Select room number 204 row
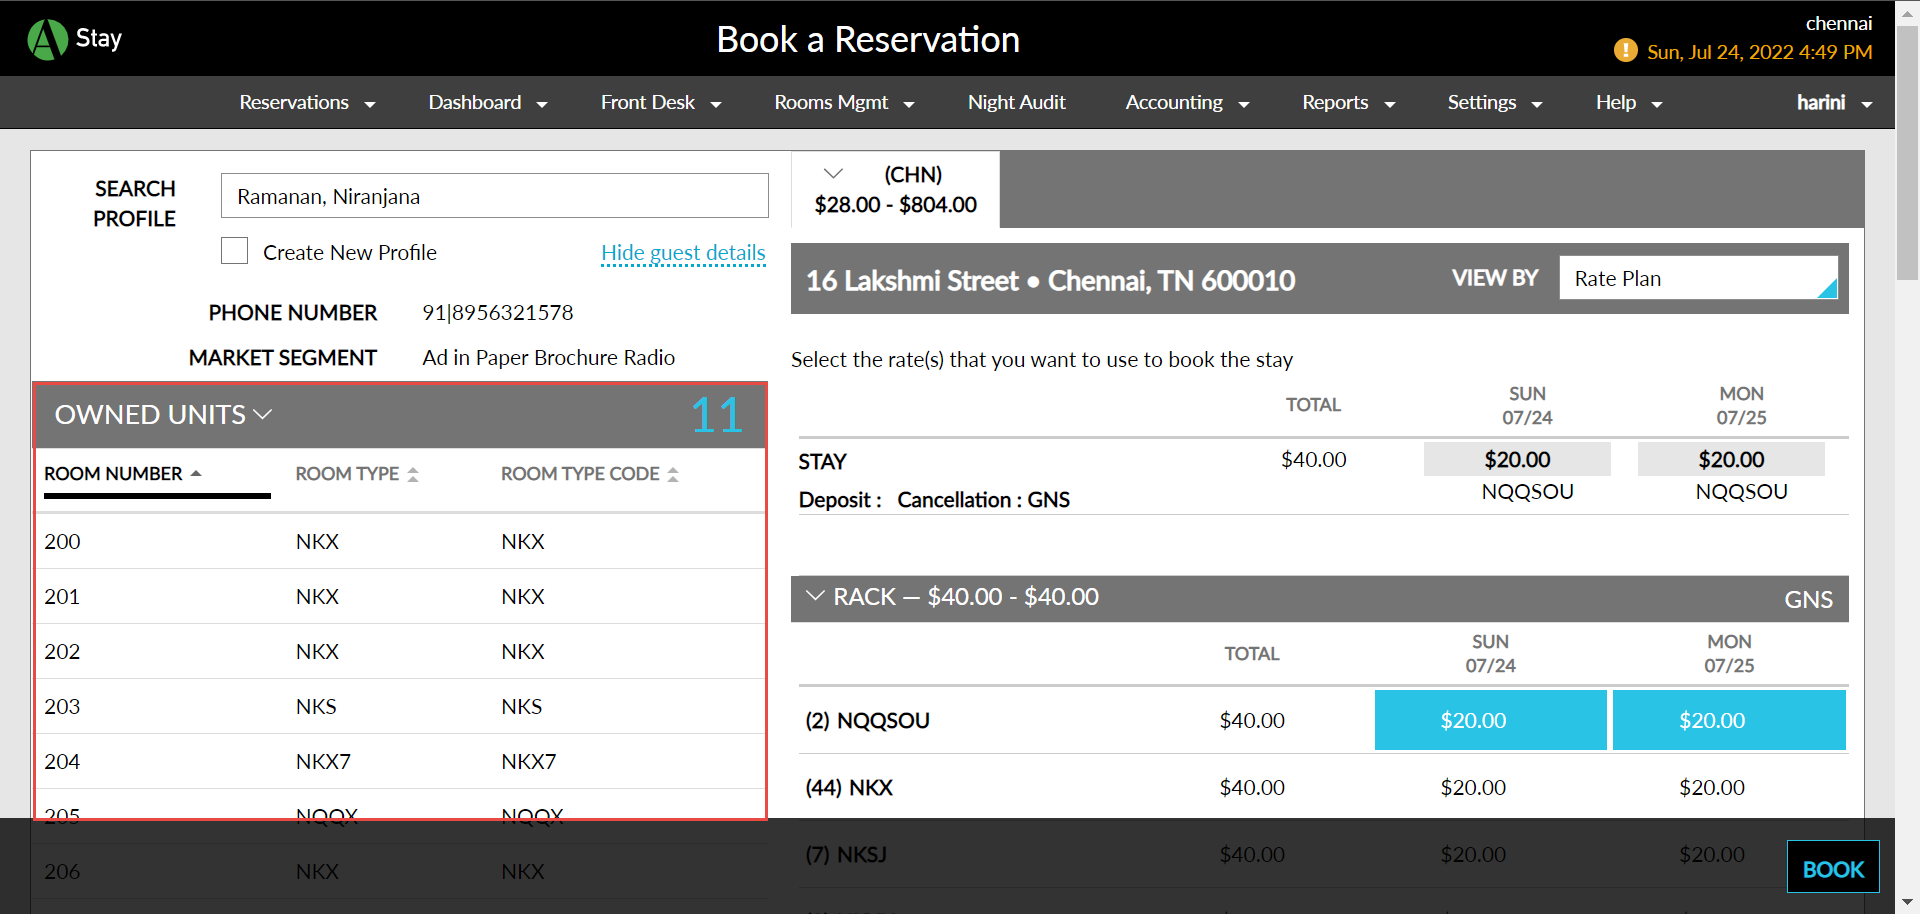Image resolution: width=1920 pixels, height=914 pixels. pos(400,761)
